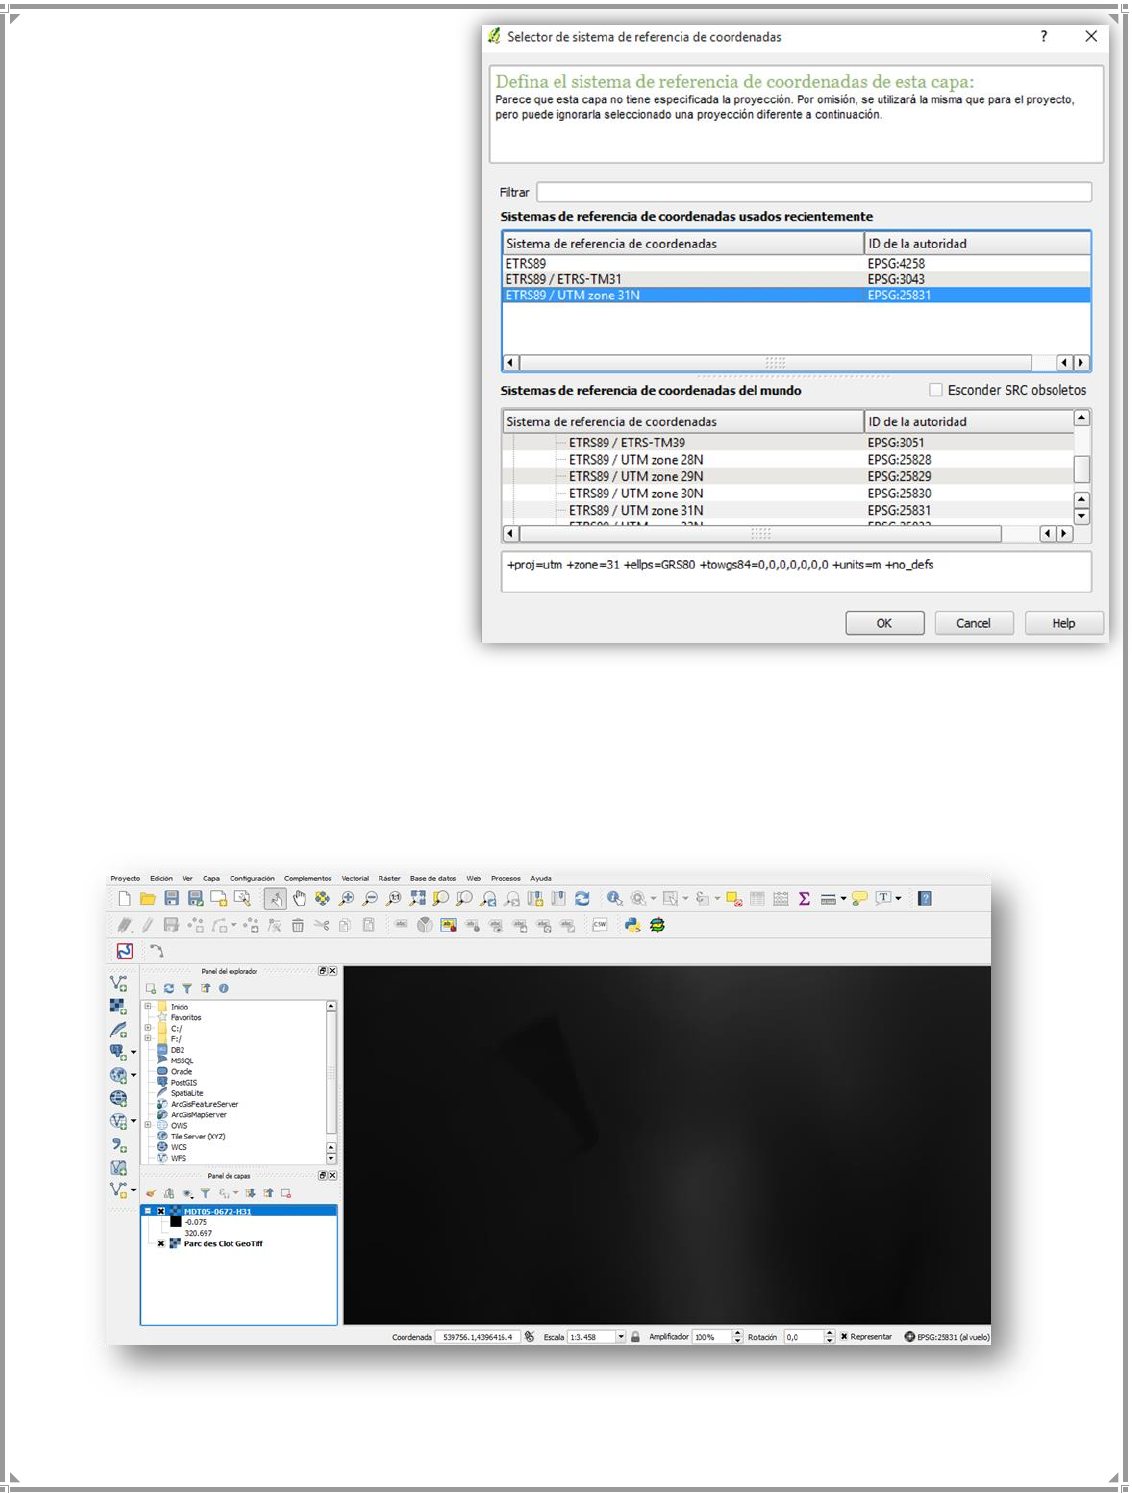This screenshot has height=1493, width=1132.
Task: Toggle visibility of Parc des Clot GeoTiff layer
Action: [x=161, y=1243]
